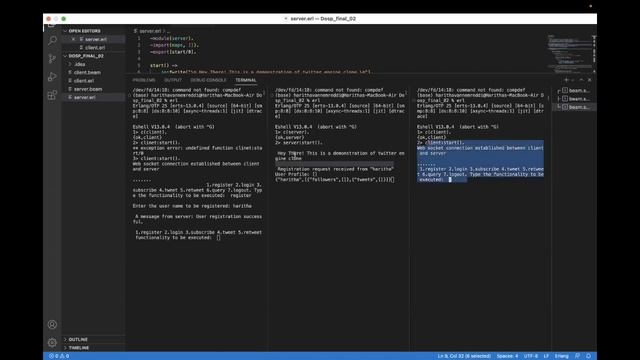
Task: Click line 3 -export([start/0]) in editor
Action: [x=173, y=52]
